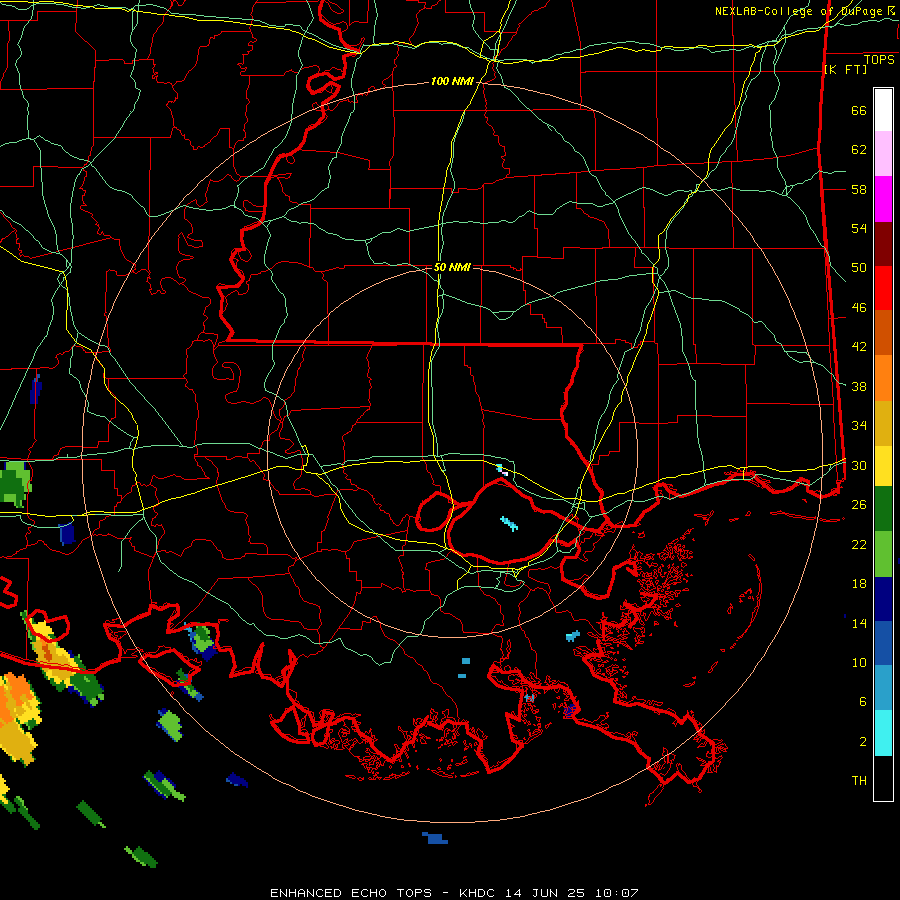Image resolution: width=900 pixels, height=900 pixels.
Task: Click the TOPS legend title
Action: click(x=879, y=60)
